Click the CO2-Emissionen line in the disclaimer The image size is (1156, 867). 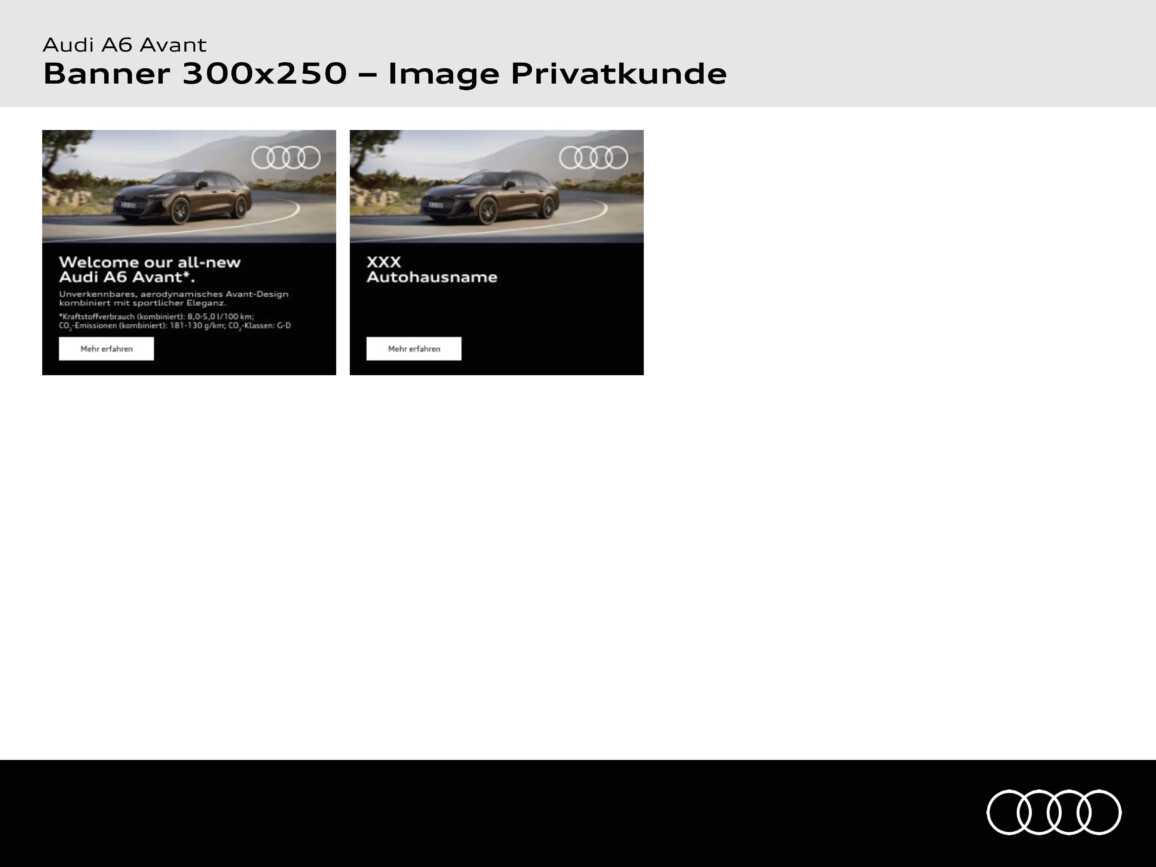click(x=175, y=326)
